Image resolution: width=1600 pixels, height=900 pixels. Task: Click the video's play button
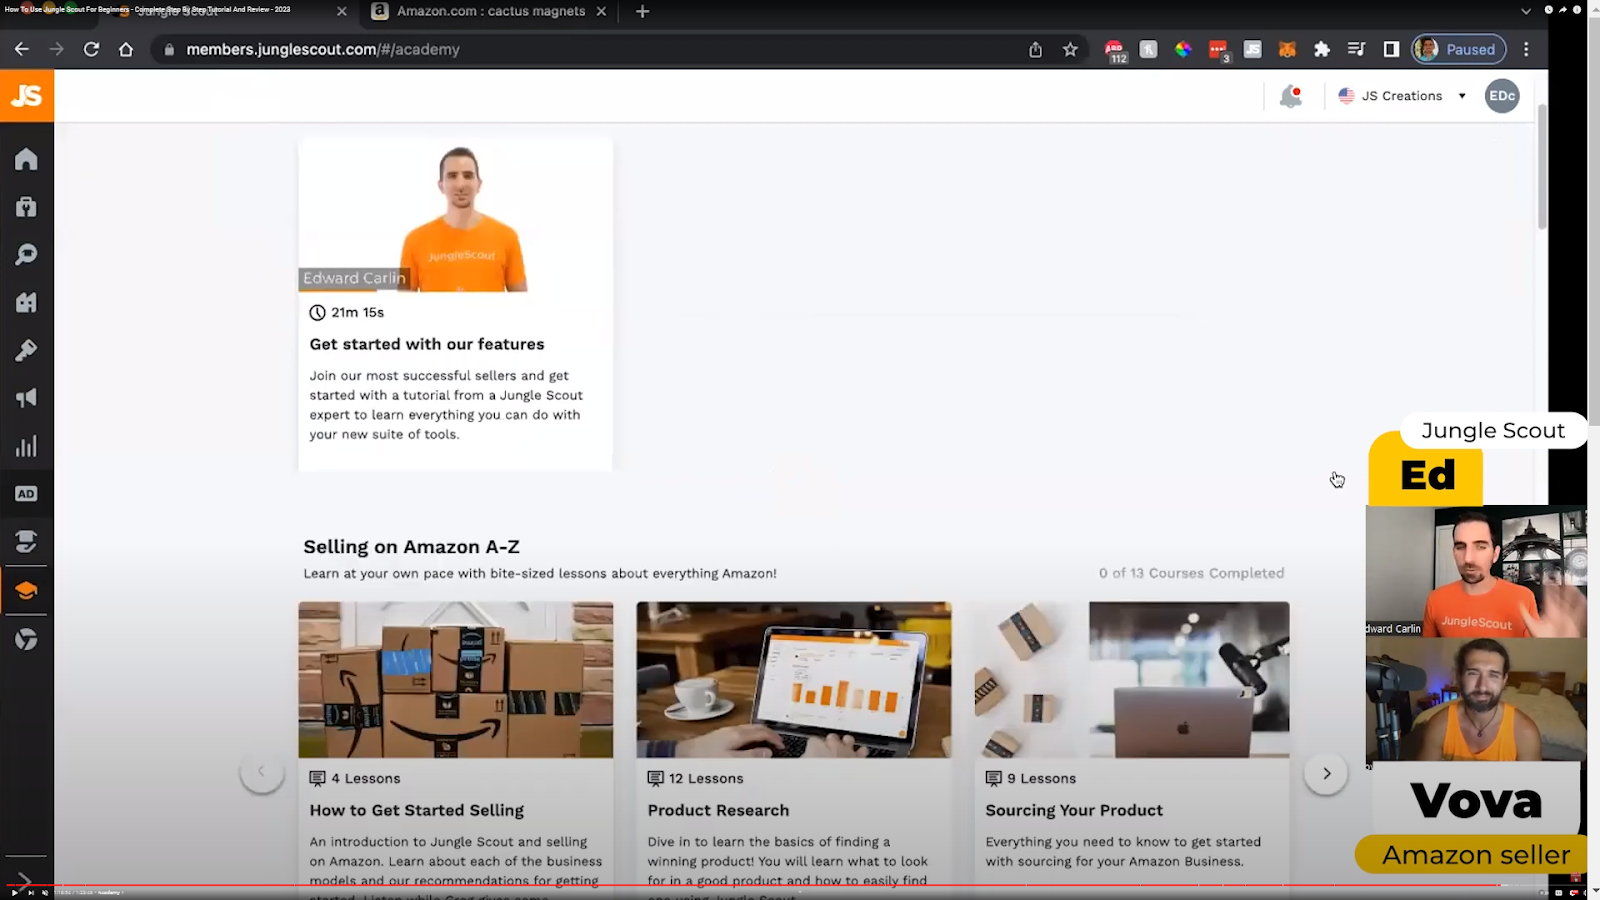[15, 892]
